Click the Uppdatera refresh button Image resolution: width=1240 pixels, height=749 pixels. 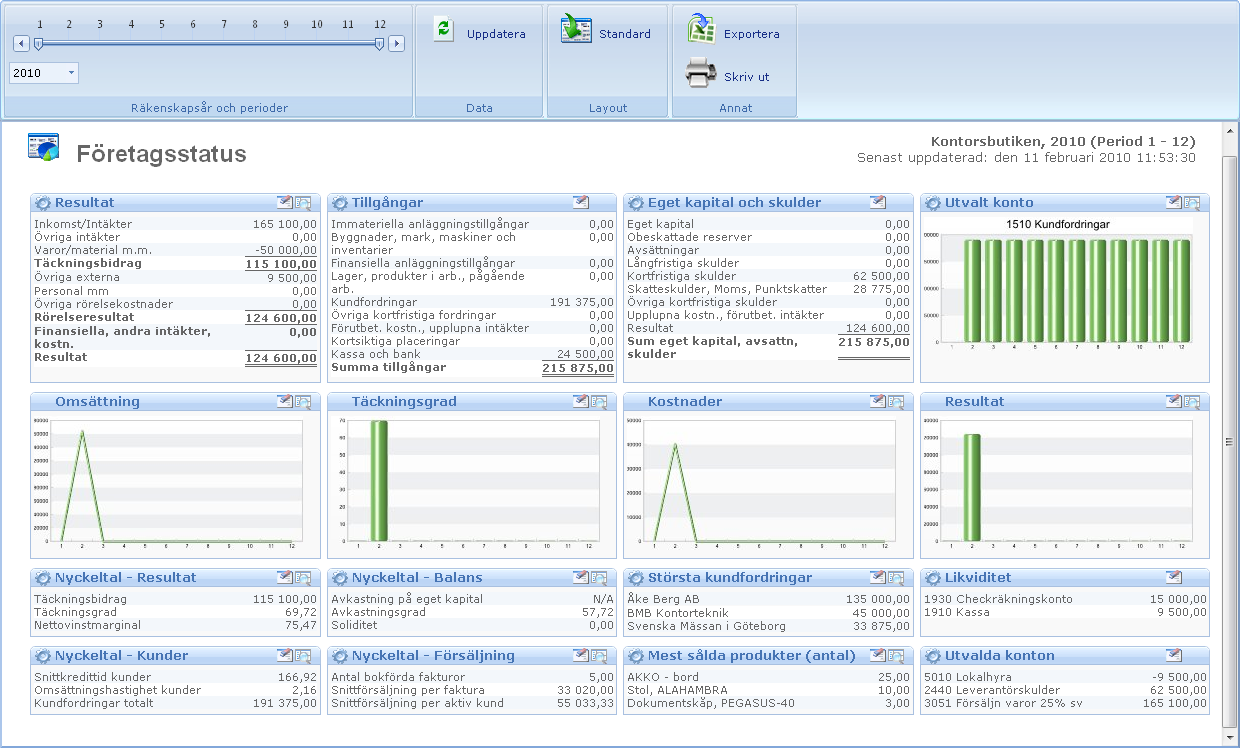(479, 33)
